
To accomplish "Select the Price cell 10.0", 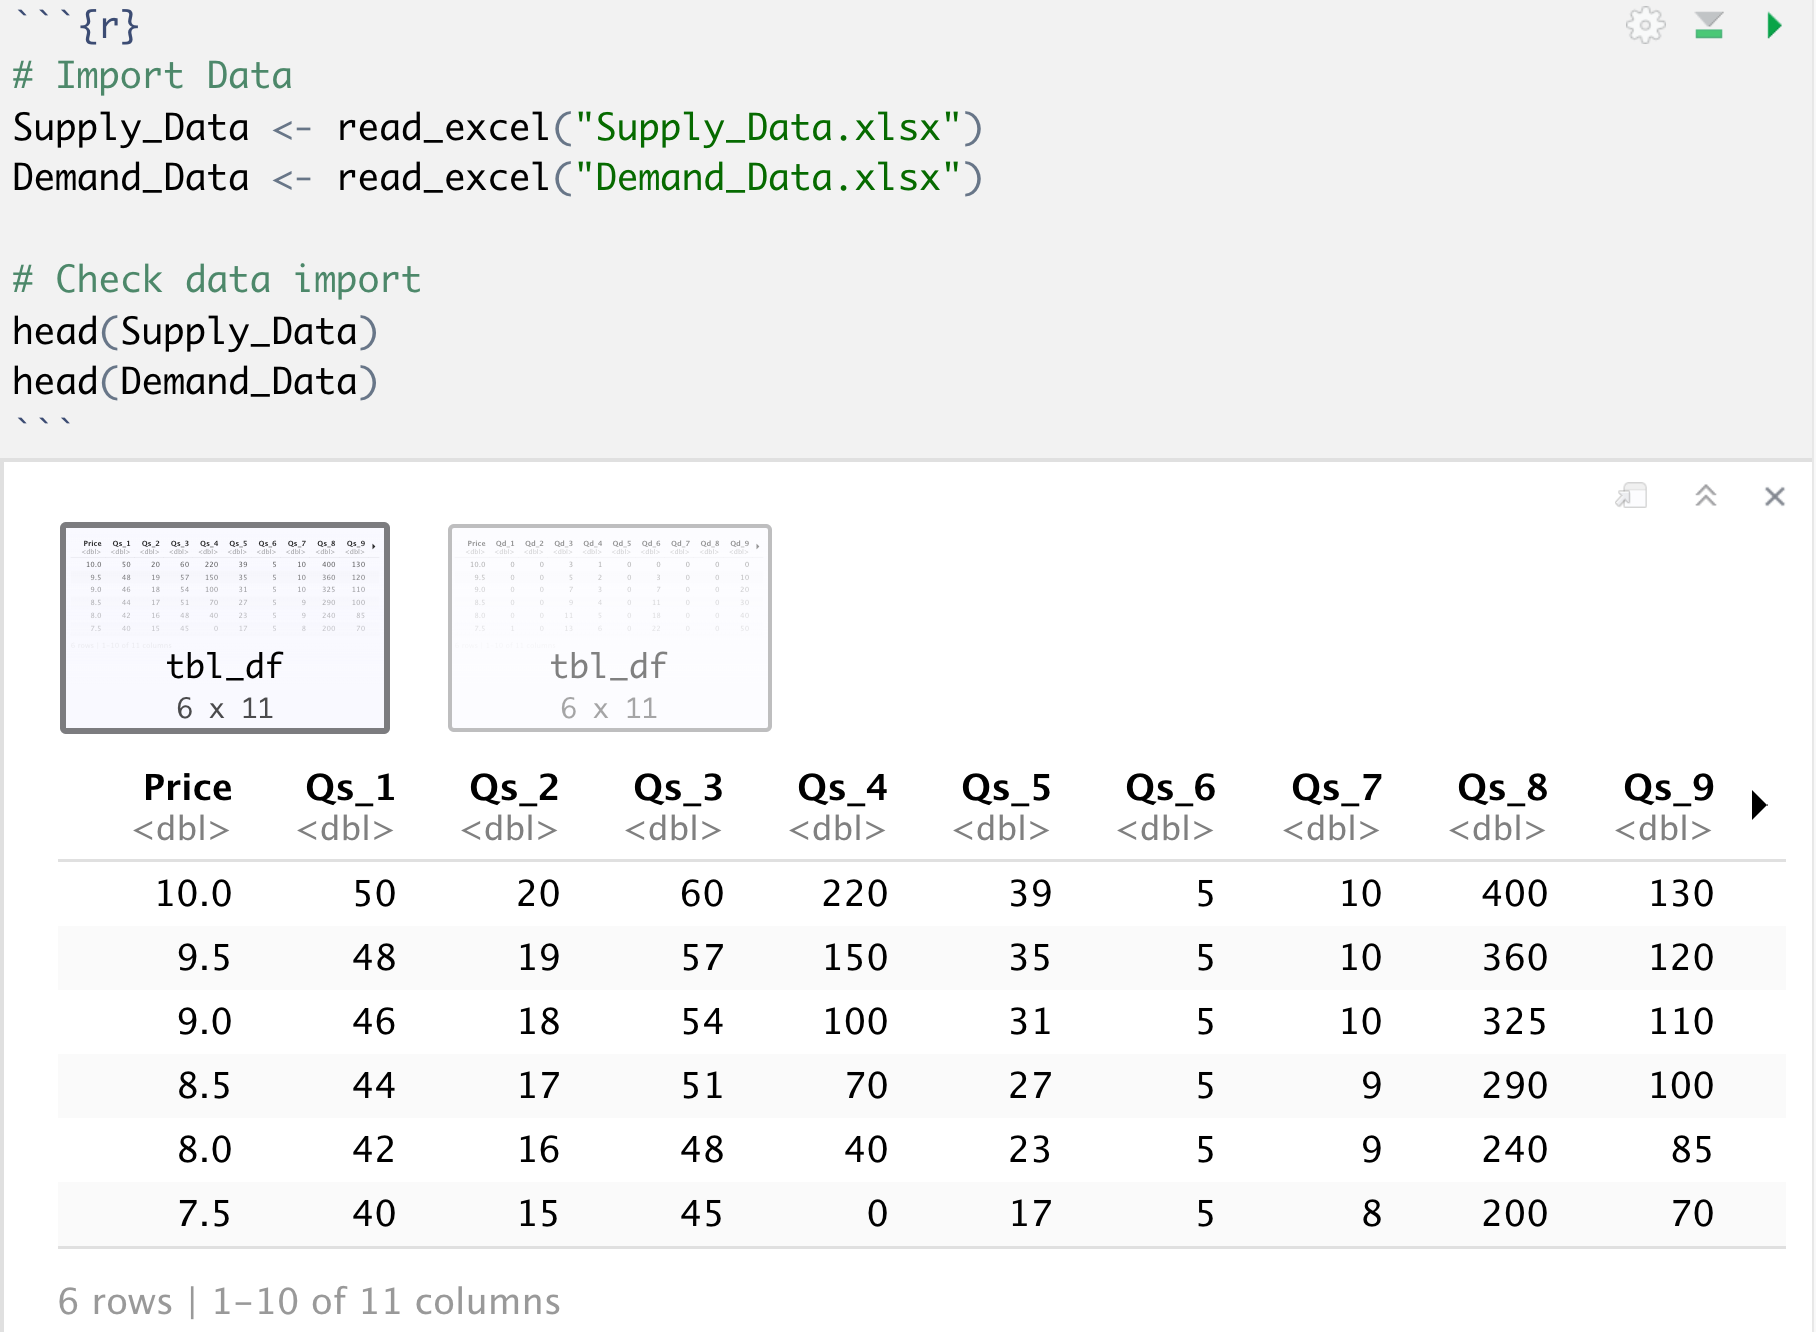I will click(x=194, y=893).
